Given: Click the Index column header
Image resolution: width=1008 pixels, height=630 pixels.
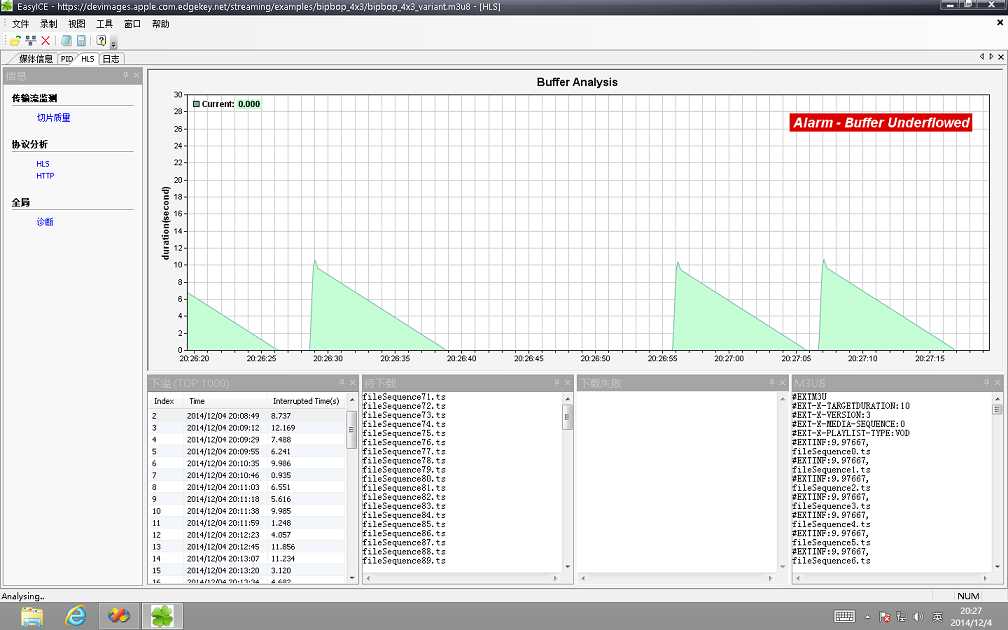Looking at the screenshot, I should point(164,401).
